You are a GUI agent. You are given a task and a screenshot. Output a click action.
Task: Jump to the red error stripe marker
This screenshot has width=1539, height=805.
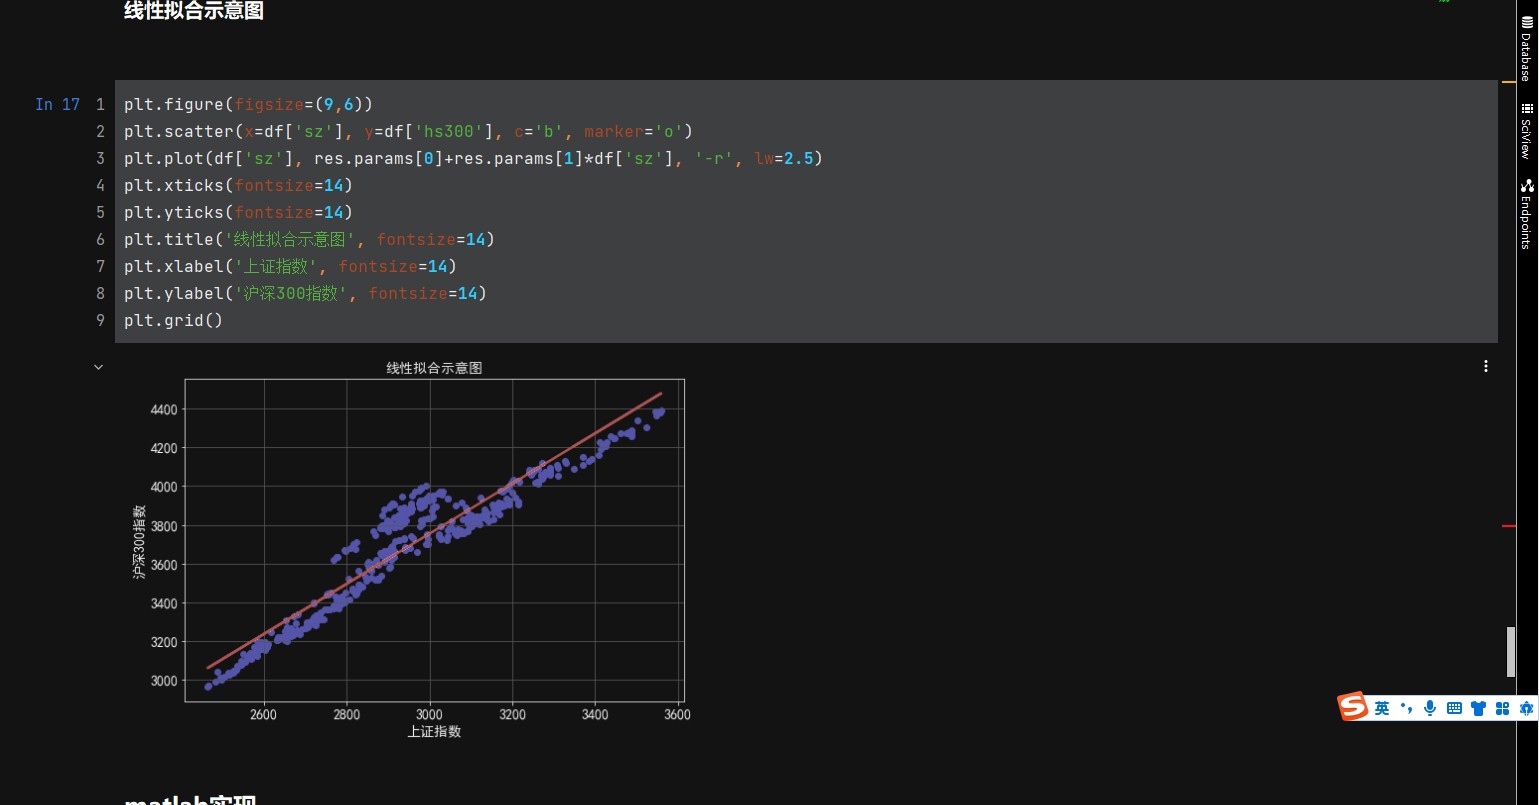pos(1509,526)
